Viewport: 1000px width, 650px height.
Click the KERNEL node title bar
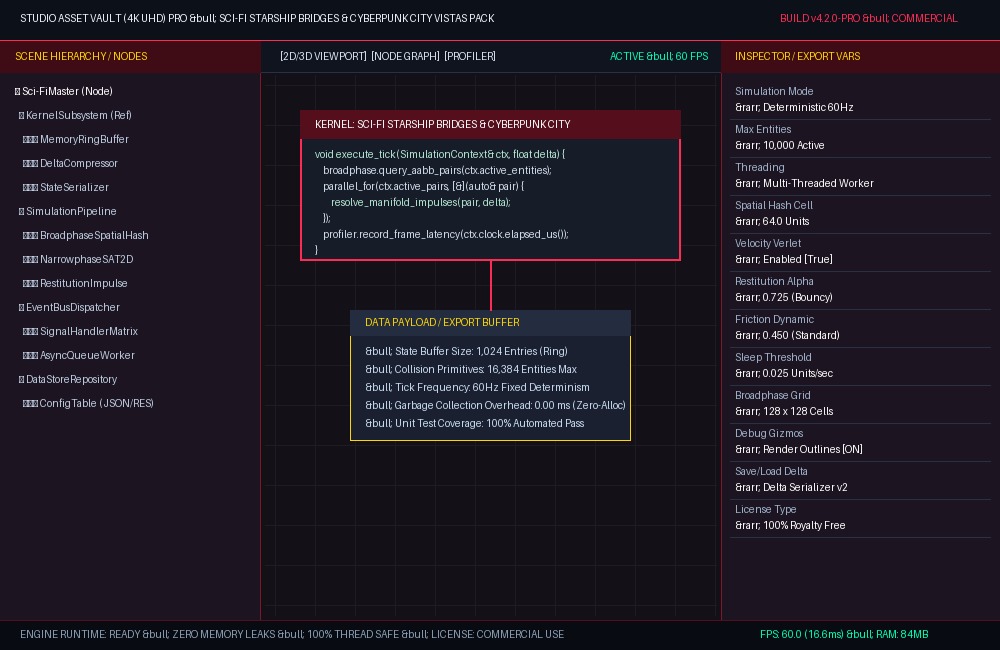coord(490,124)
